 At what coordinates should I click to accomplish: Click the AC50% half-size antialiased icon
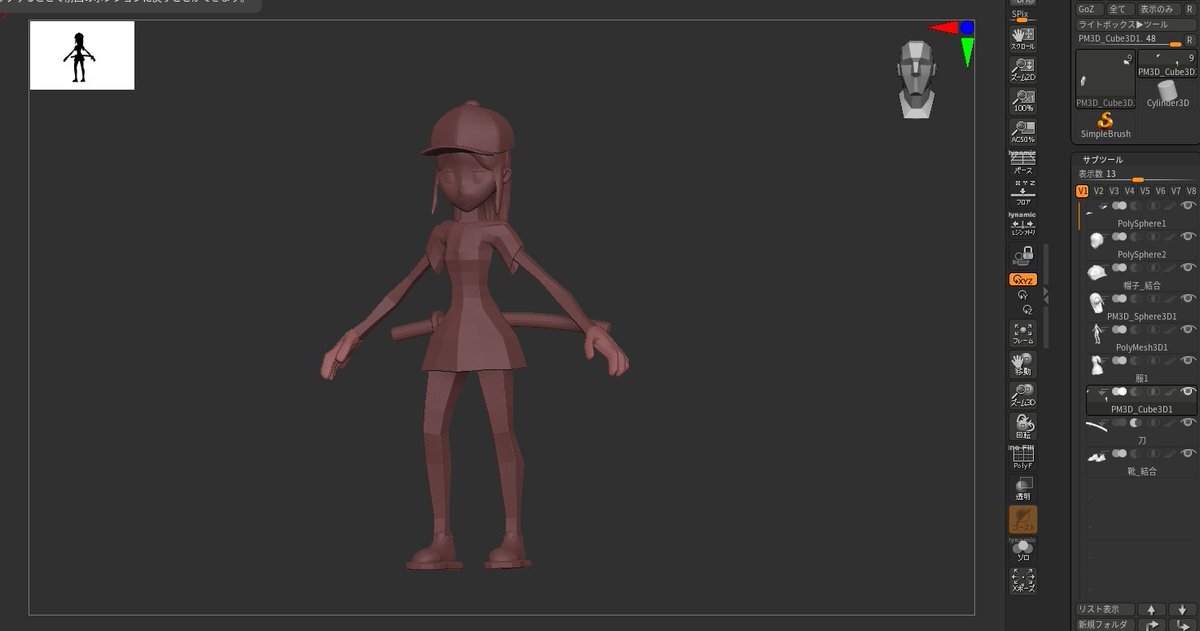click(1023, 132)
